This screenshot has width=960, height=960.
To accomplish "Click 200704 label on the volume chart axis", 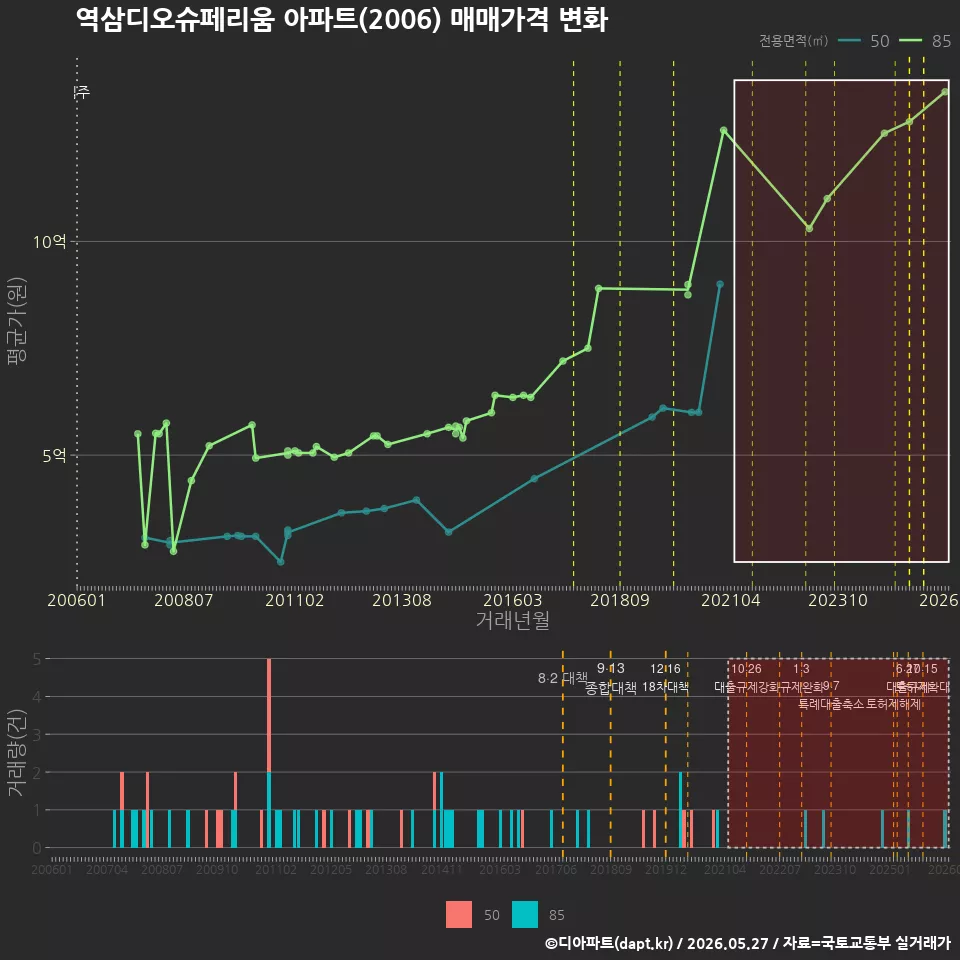I will coord(107,869).
